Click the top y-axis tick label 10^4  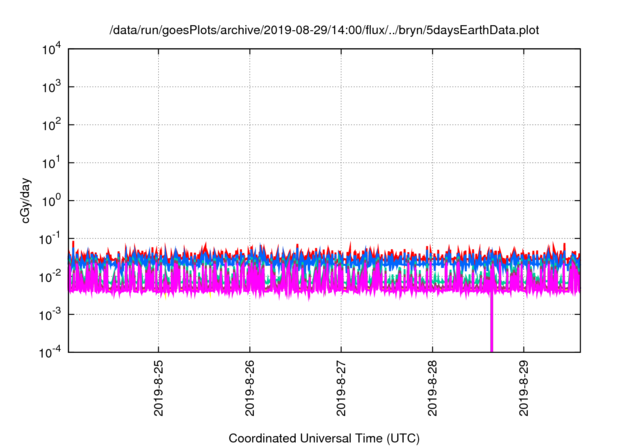[x=54, y=49]
